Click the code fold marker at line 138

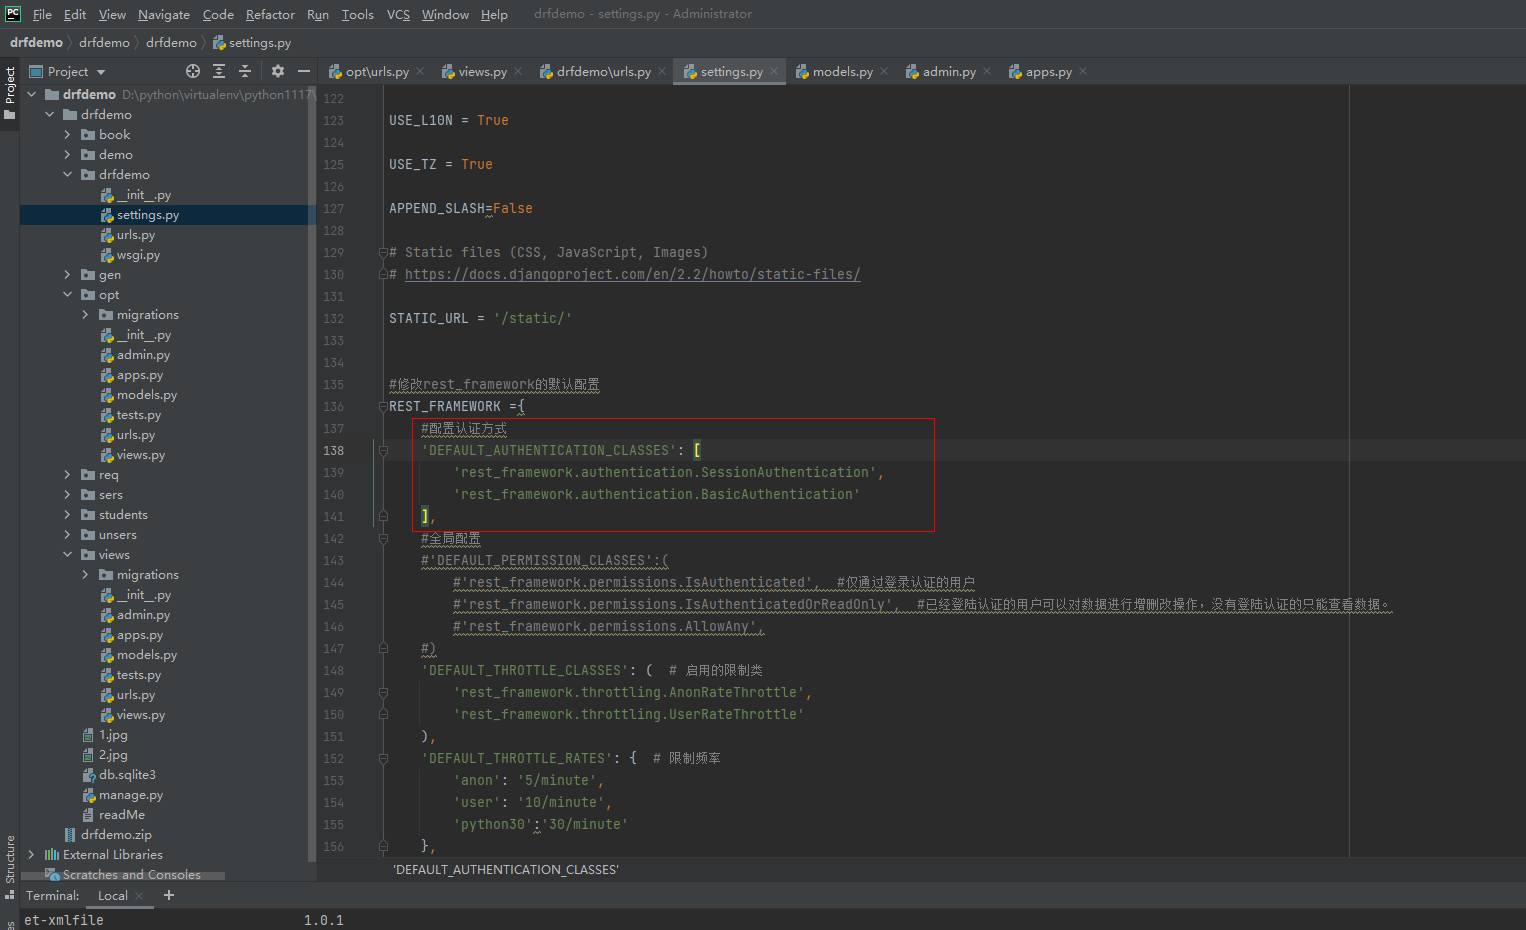click(383, 451)
